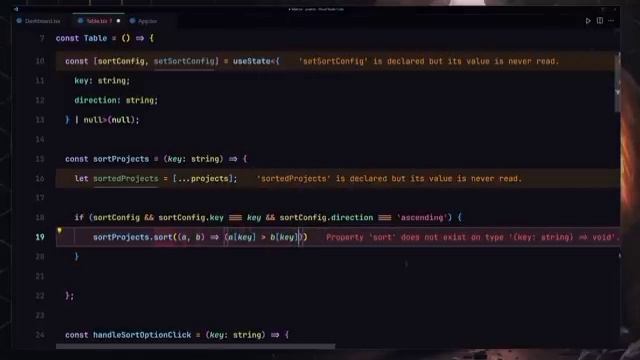Click the "Property 'sort' does not exist" error message
Viewport: 640px width, 360px height.
point(473,238)
